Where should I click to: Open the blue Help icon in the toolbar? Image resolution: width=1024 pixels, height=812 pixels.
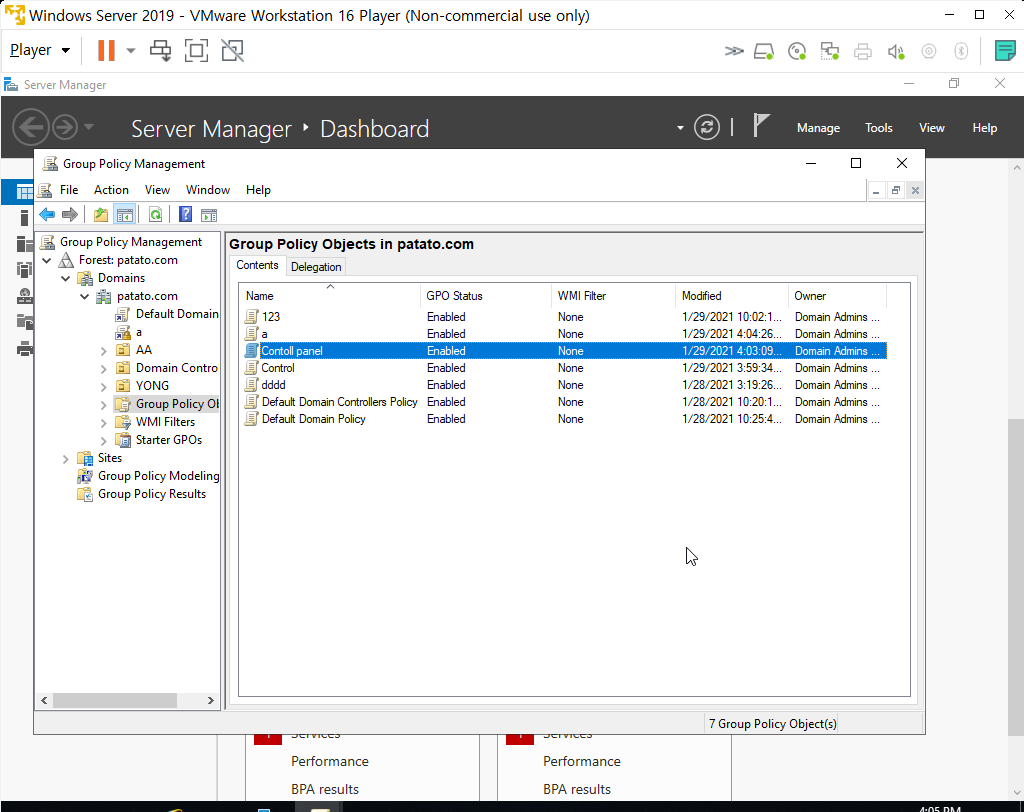point(185,214)
